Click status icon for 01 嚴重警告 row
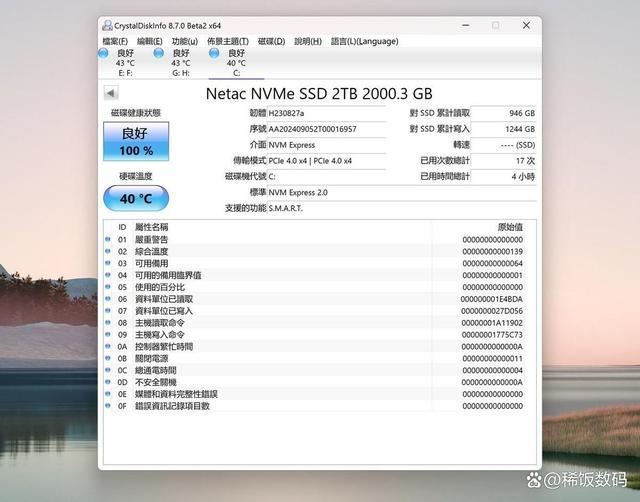 coord(108,240)
